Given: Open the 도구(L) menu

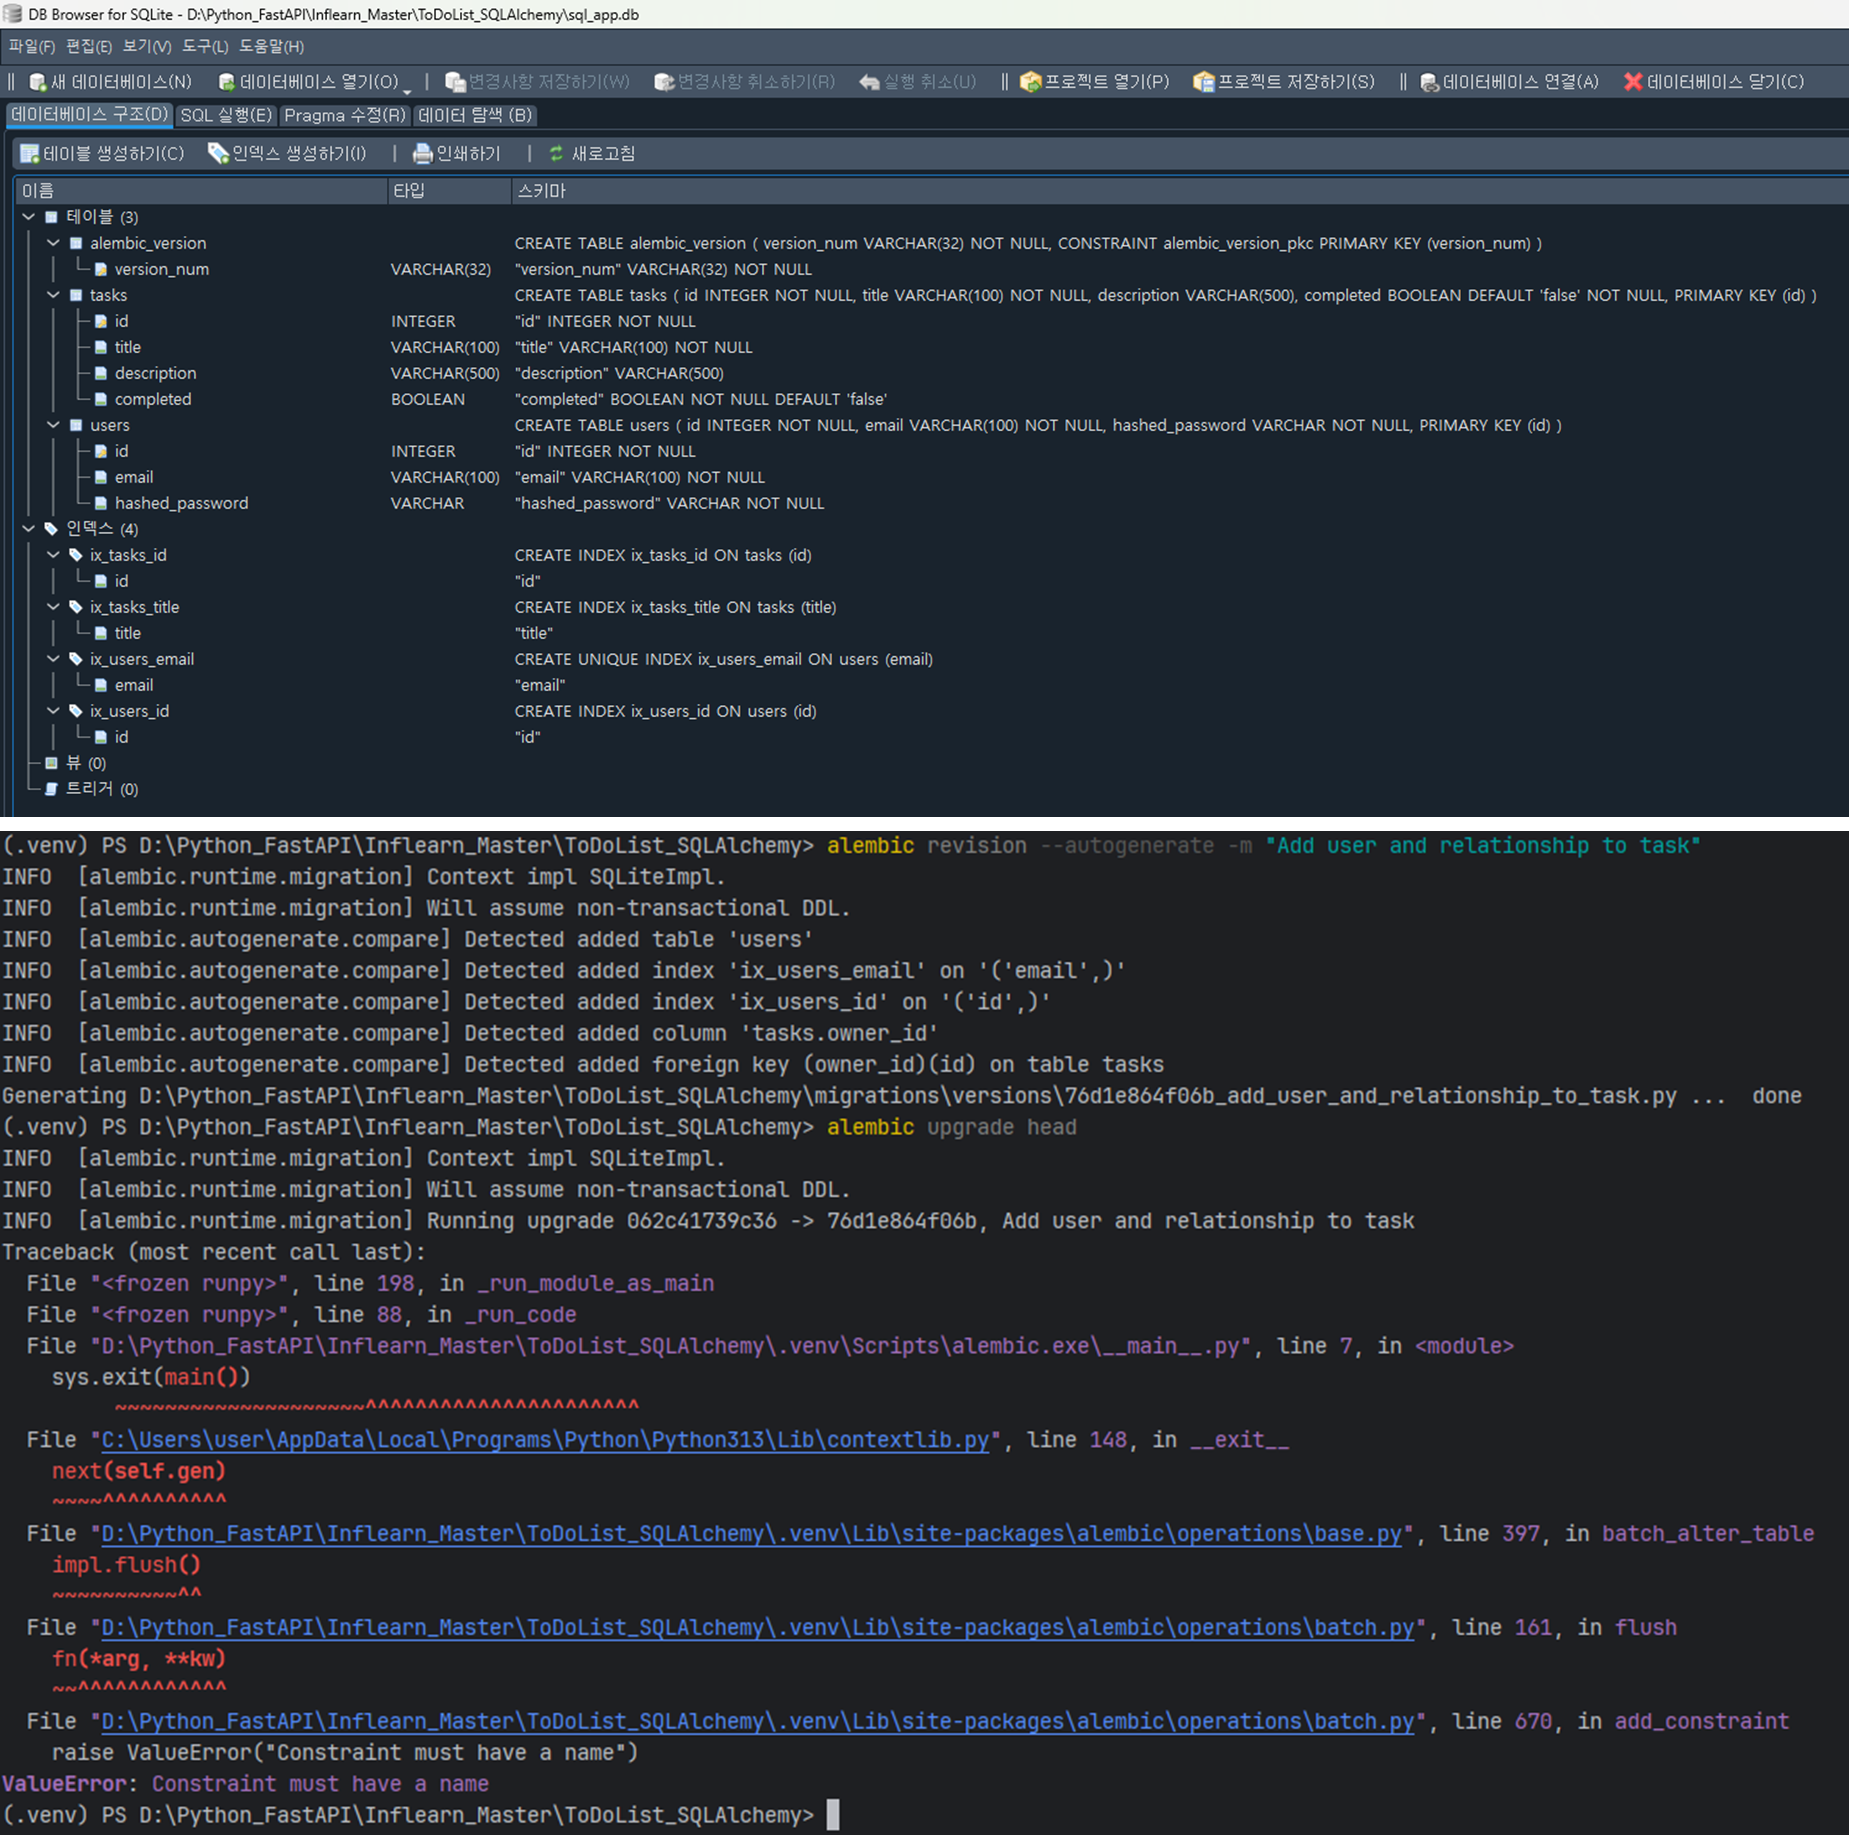Looking at the screenshot, I should tap(204, 46).
